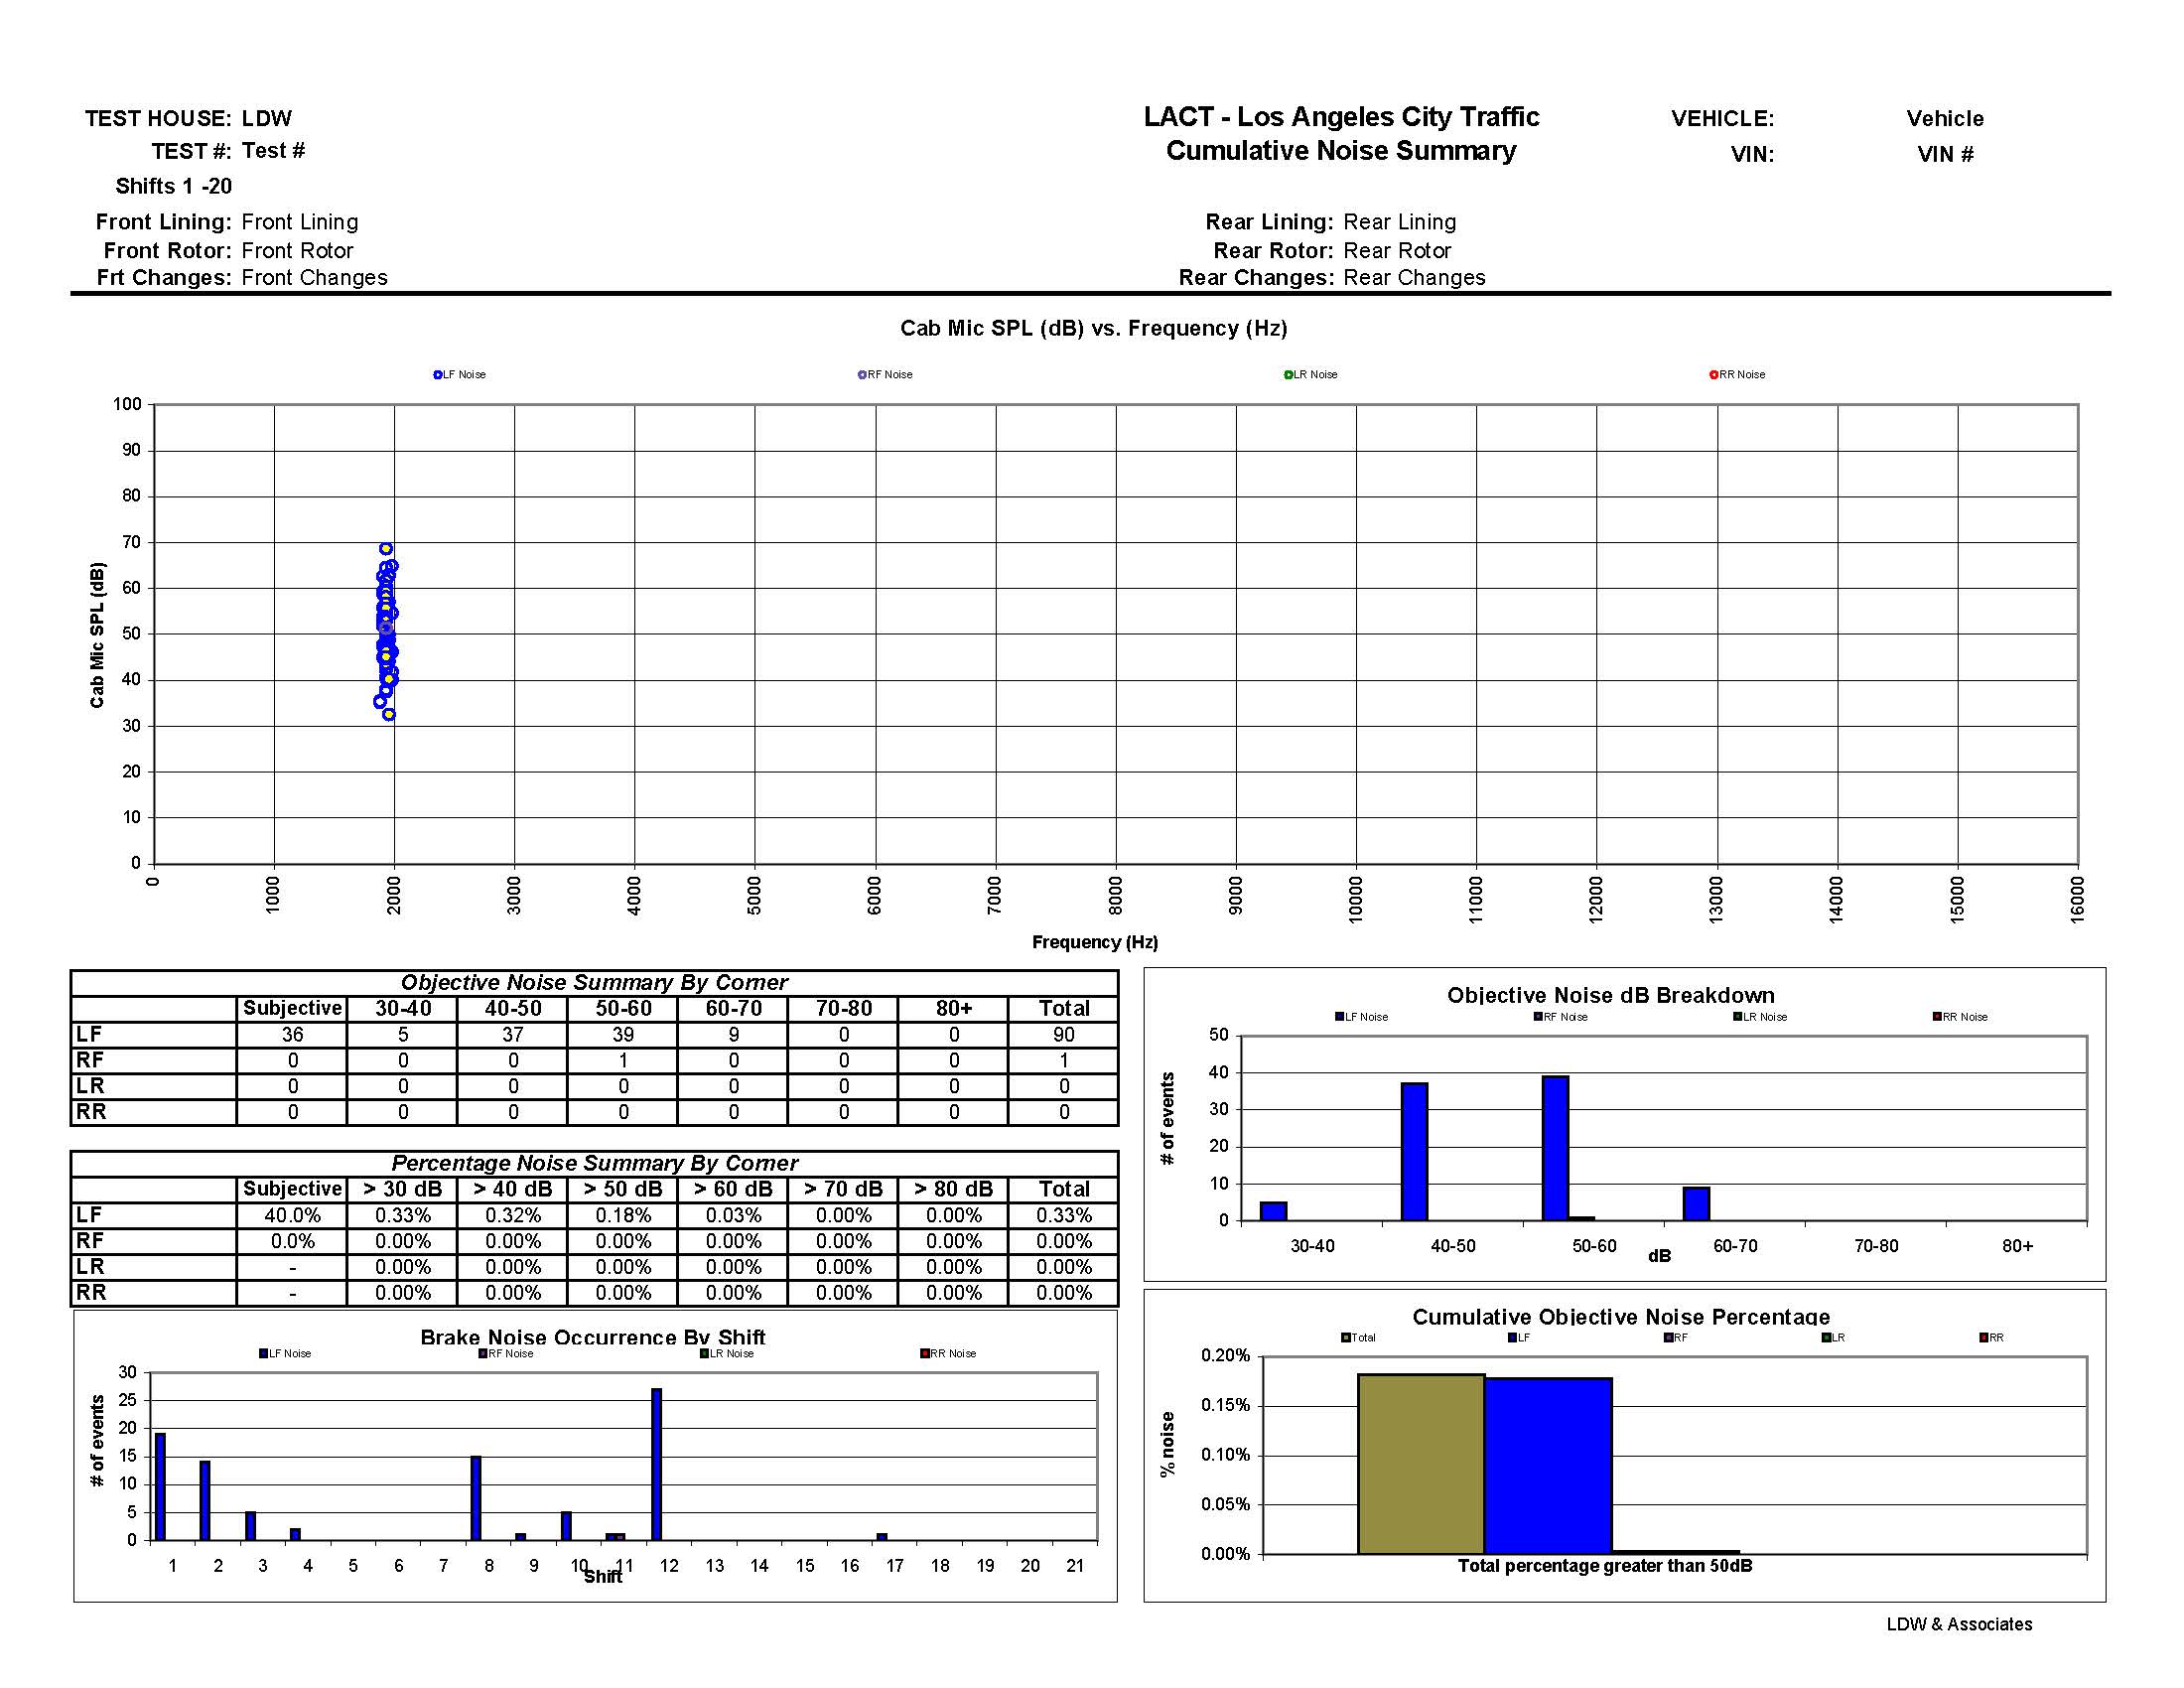Click the 'Vehicle' value next to VEHICLE:
This screenshot has height=1688, width=2184.
pyautogui.click(x=1945, y=118)
